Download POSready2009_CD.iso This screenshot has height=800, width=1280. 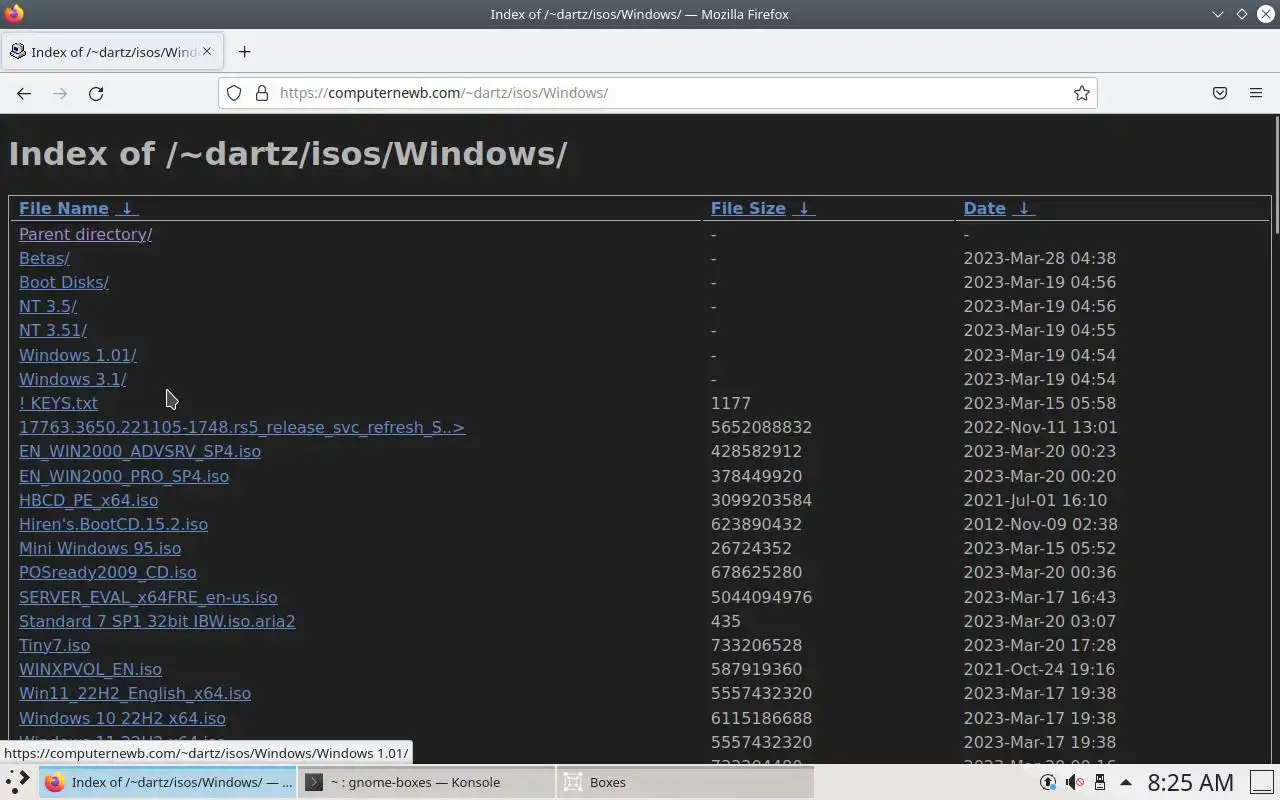108,572
